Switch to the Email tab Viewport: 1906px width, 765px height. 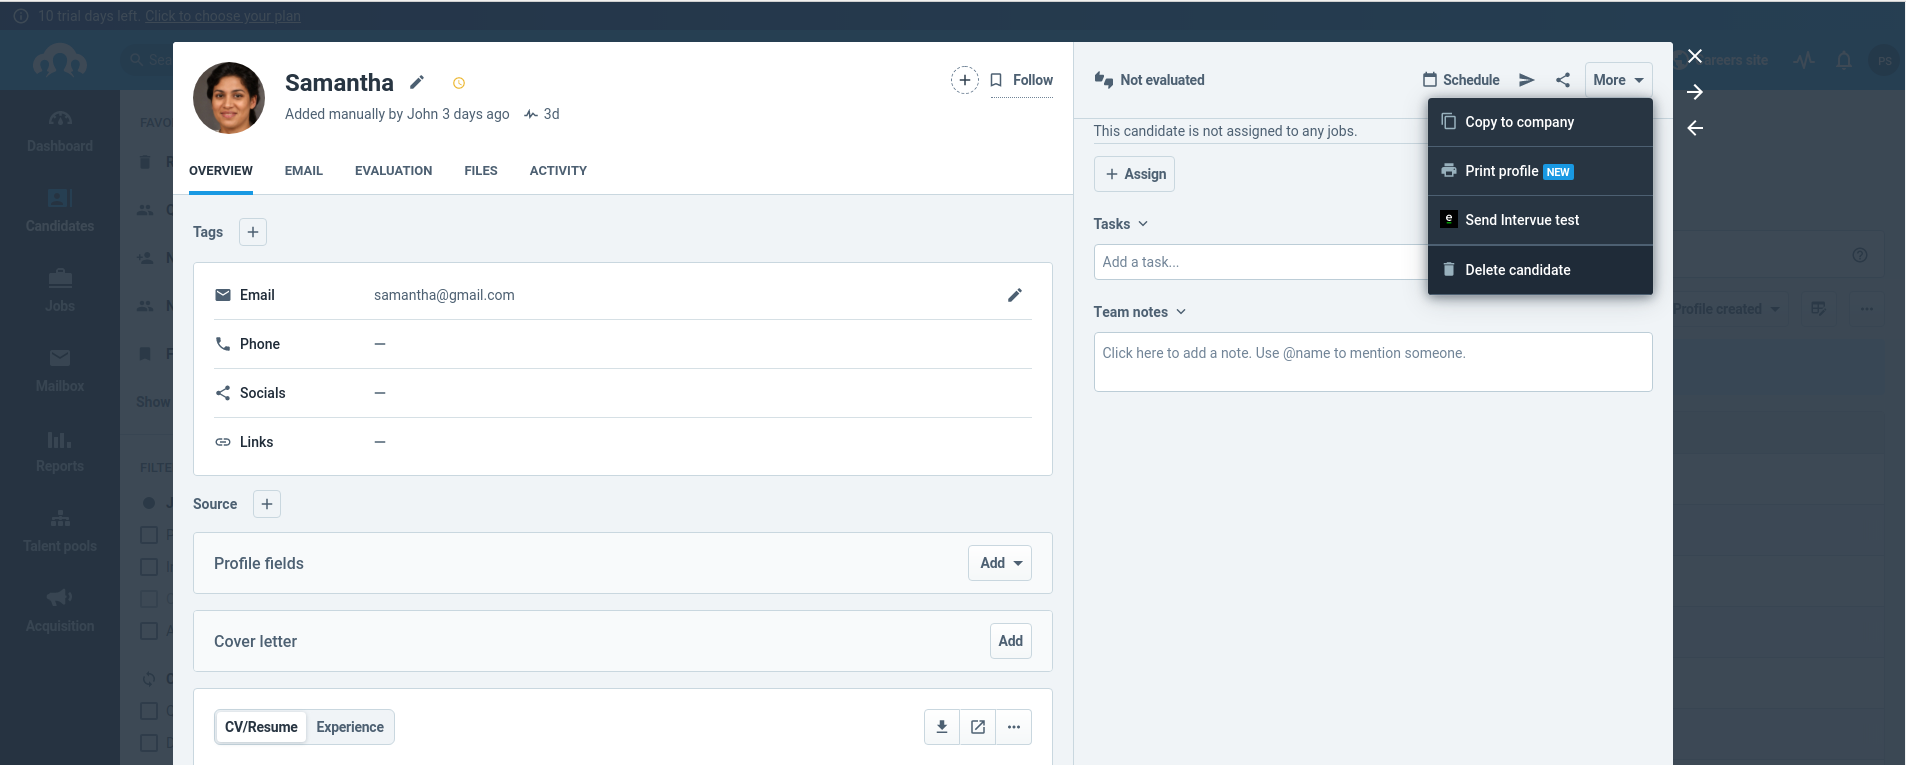coord(304,171)
